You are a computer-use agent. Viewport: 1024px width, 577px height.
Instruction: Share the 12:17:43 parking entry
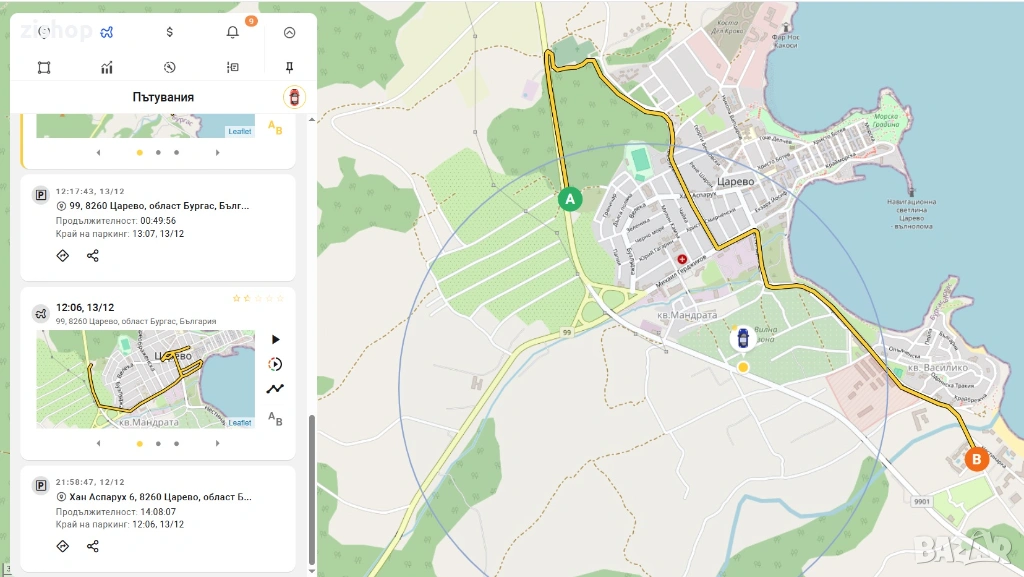tap(93, 256)
